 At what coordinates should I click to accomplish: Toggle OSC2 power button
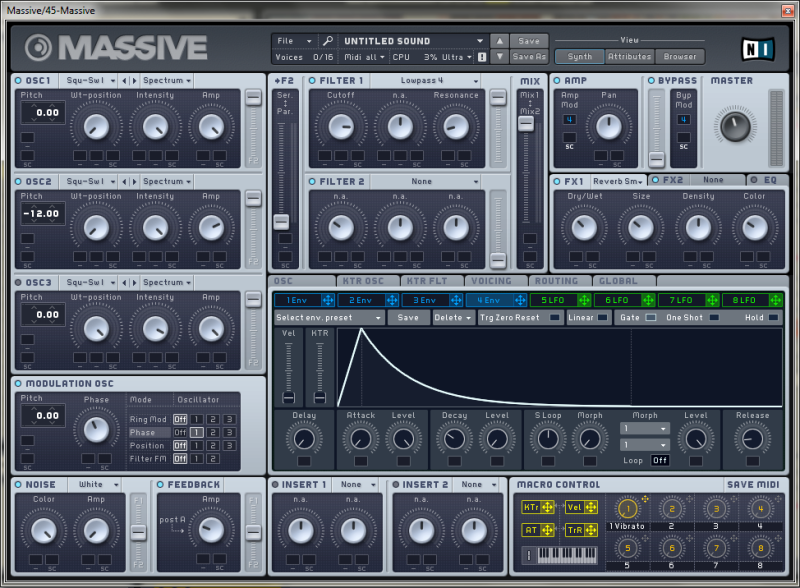[18, 182]
